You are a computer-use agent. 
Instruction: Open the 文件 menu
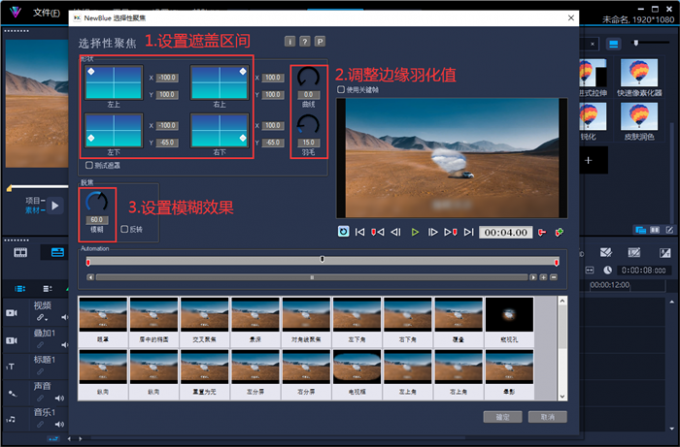point(46,13)
